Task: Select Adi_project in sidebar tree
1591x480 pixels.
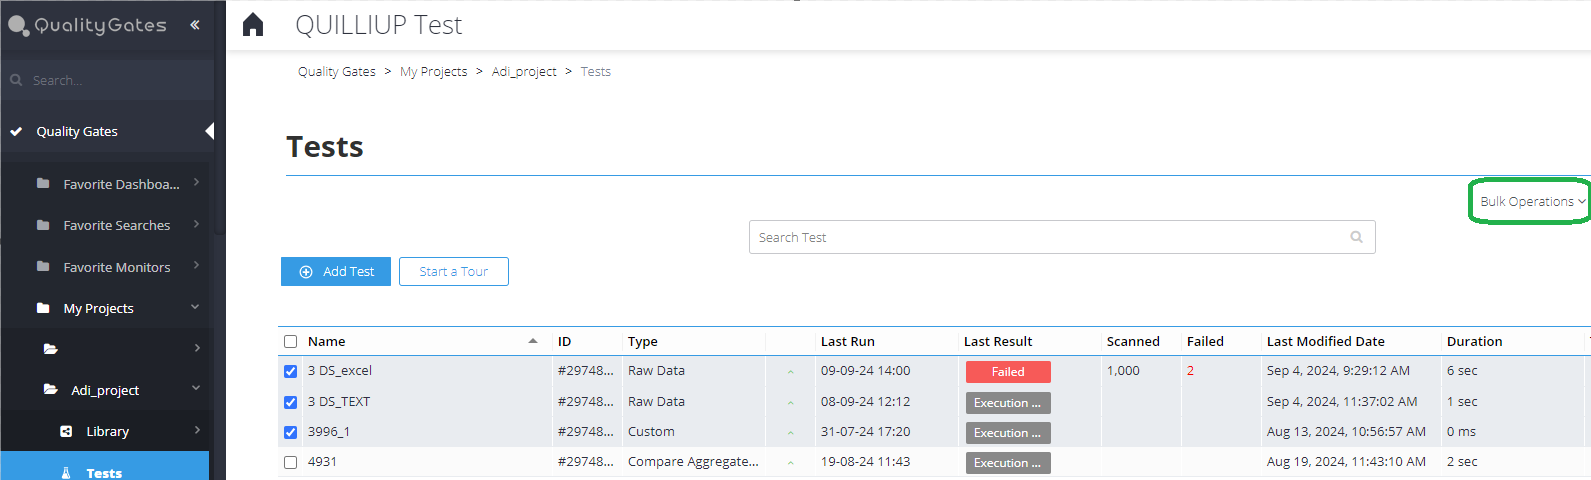Action: click(105, 390)
